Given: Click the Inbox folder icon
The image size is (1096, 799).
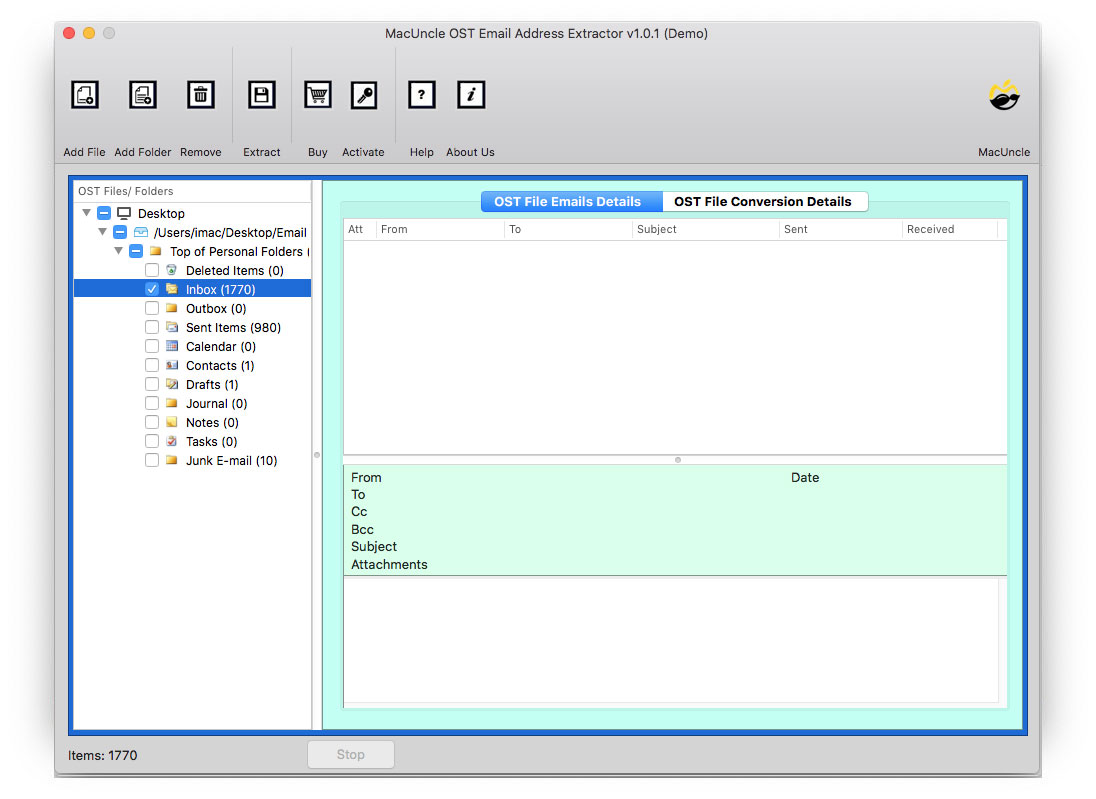Looking at the screenshot, I should (x=171, y=289).
